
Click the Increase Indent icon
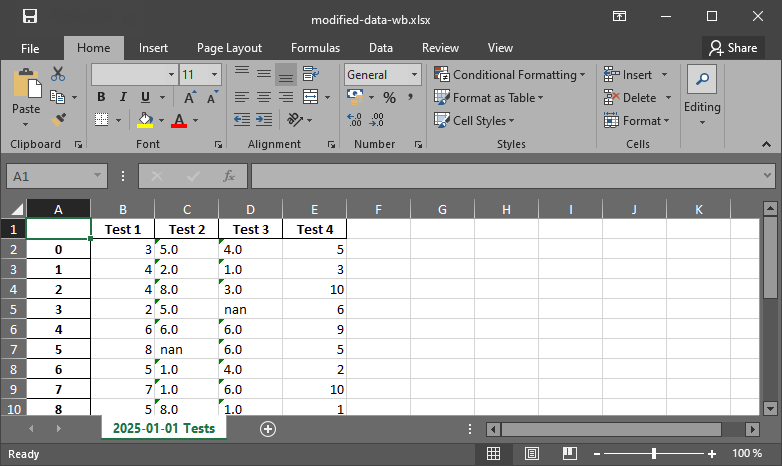click(x=264, y=120)
